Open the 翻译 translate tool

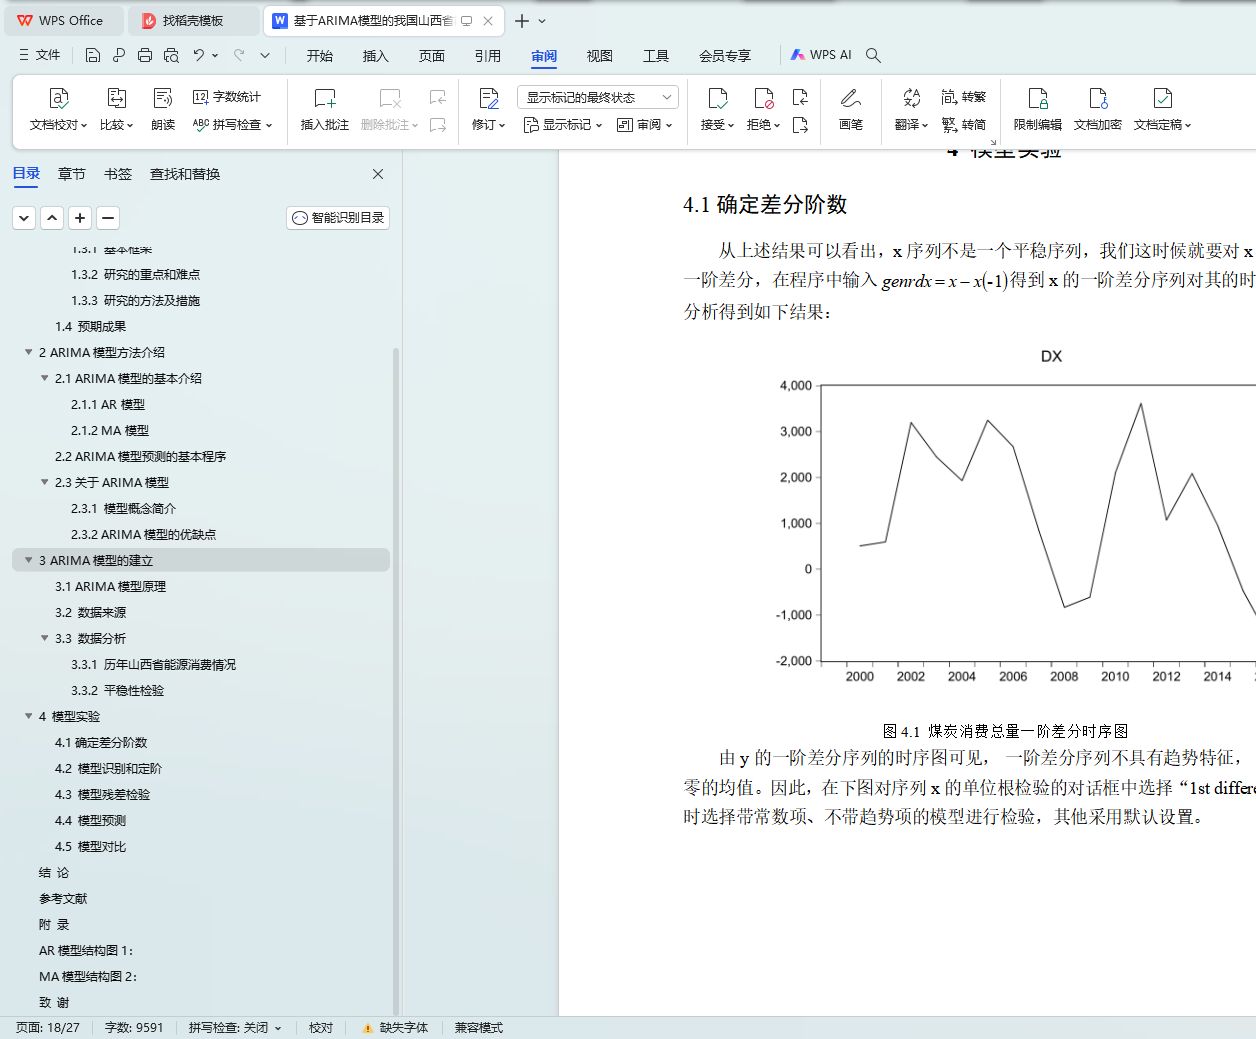[911, 110]
